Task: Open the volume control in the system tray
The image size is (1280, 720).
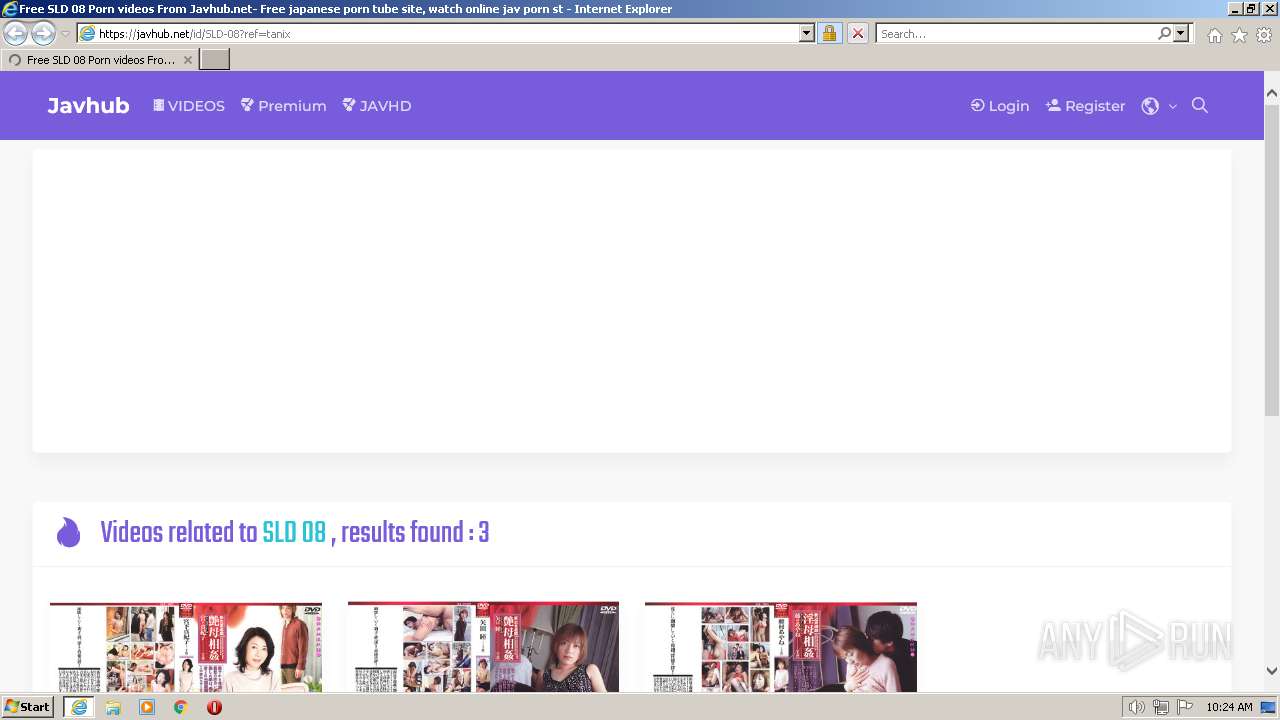Action: click(x=1136, y=707)
